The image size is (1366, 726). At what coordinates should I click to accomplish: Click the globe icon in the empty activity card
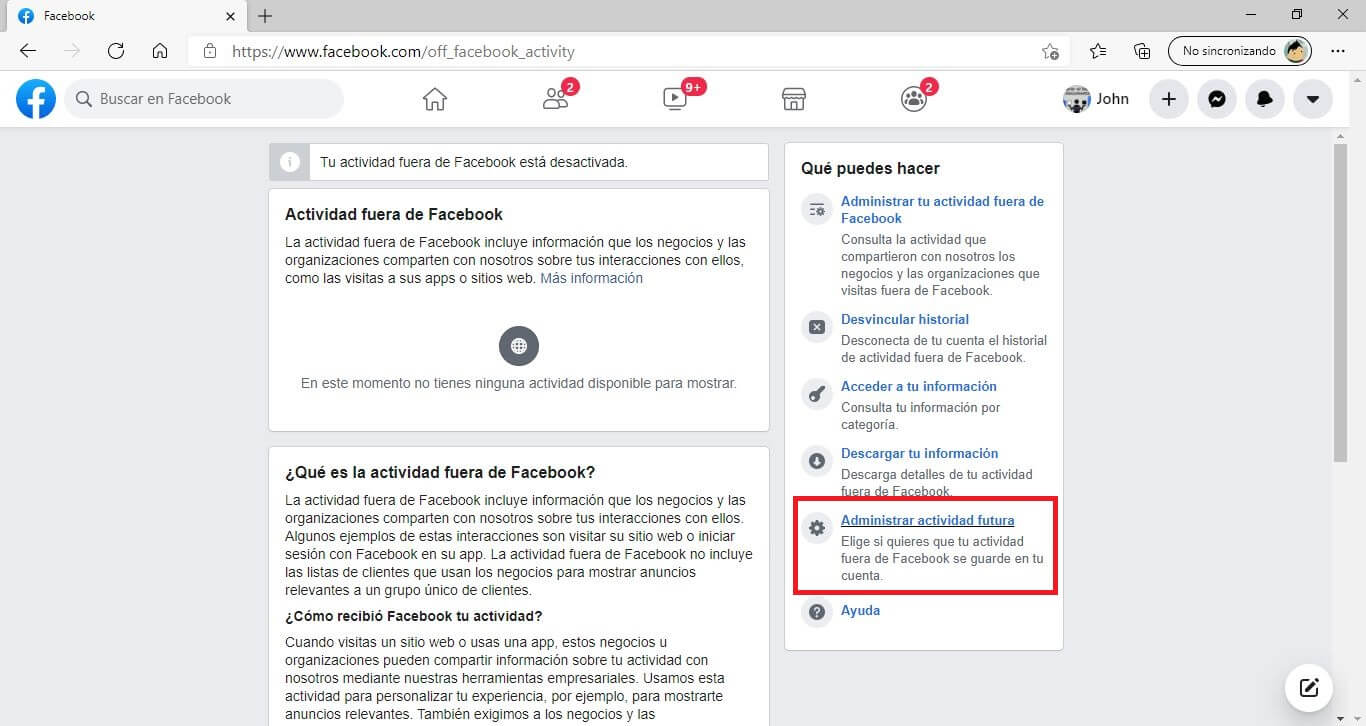point(519,346)
